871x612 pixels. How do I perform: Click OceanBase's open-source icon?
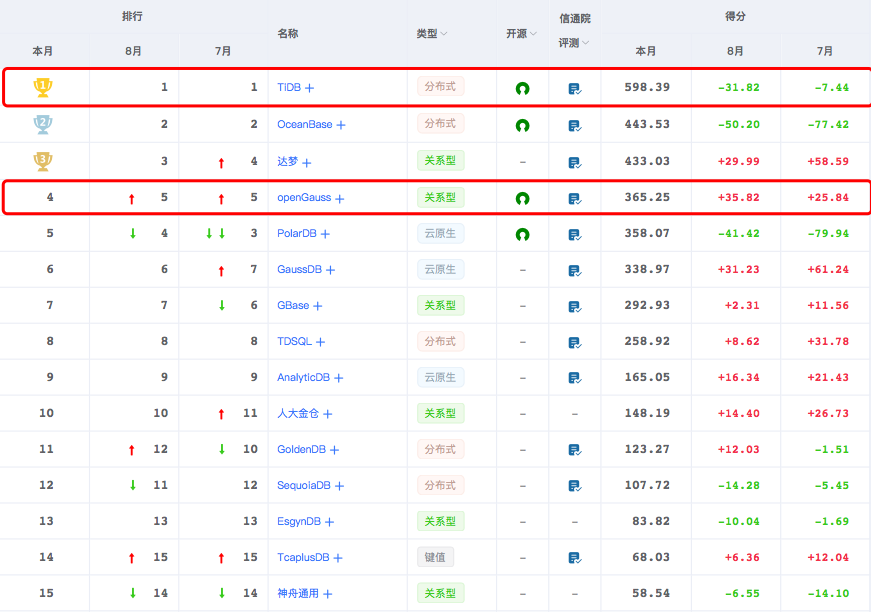click(x=522, y=126)
